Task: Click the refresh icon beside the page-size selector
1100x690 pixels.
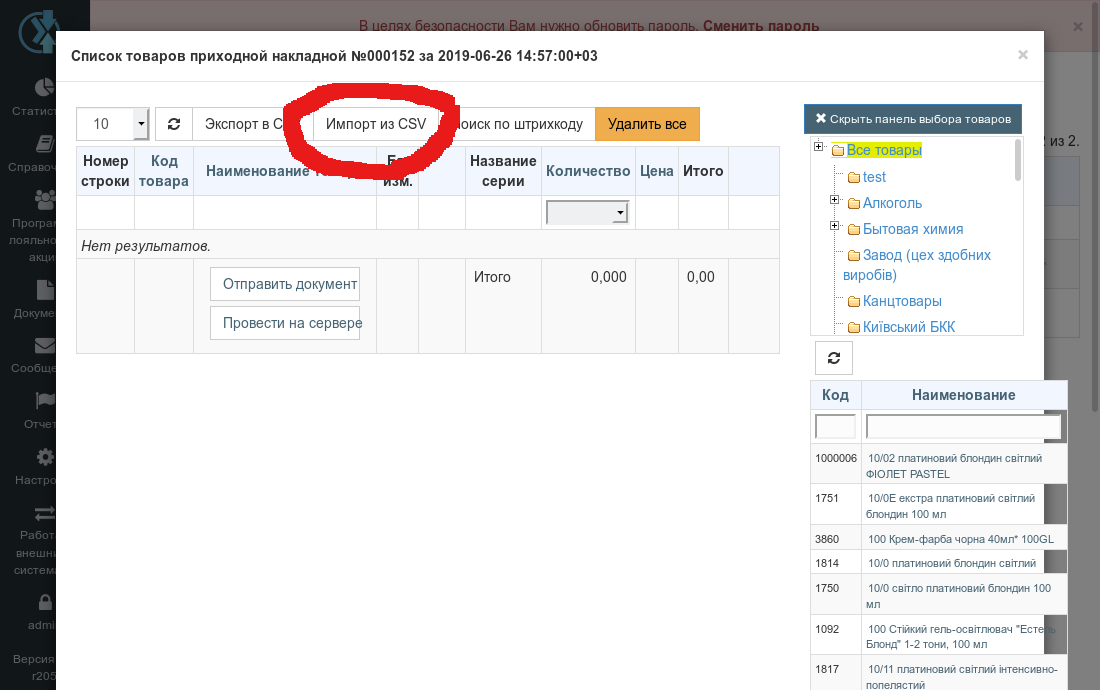Action: click(174, 124)
